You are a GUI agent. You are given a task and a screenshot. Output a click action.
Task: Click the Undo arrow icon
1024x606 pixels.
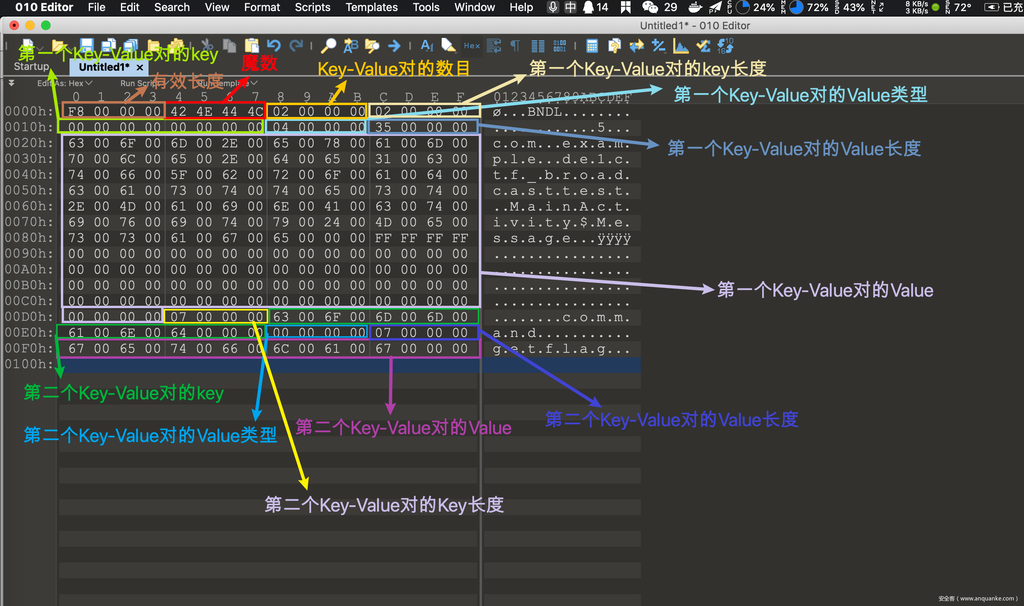click(x=273, y=46)
